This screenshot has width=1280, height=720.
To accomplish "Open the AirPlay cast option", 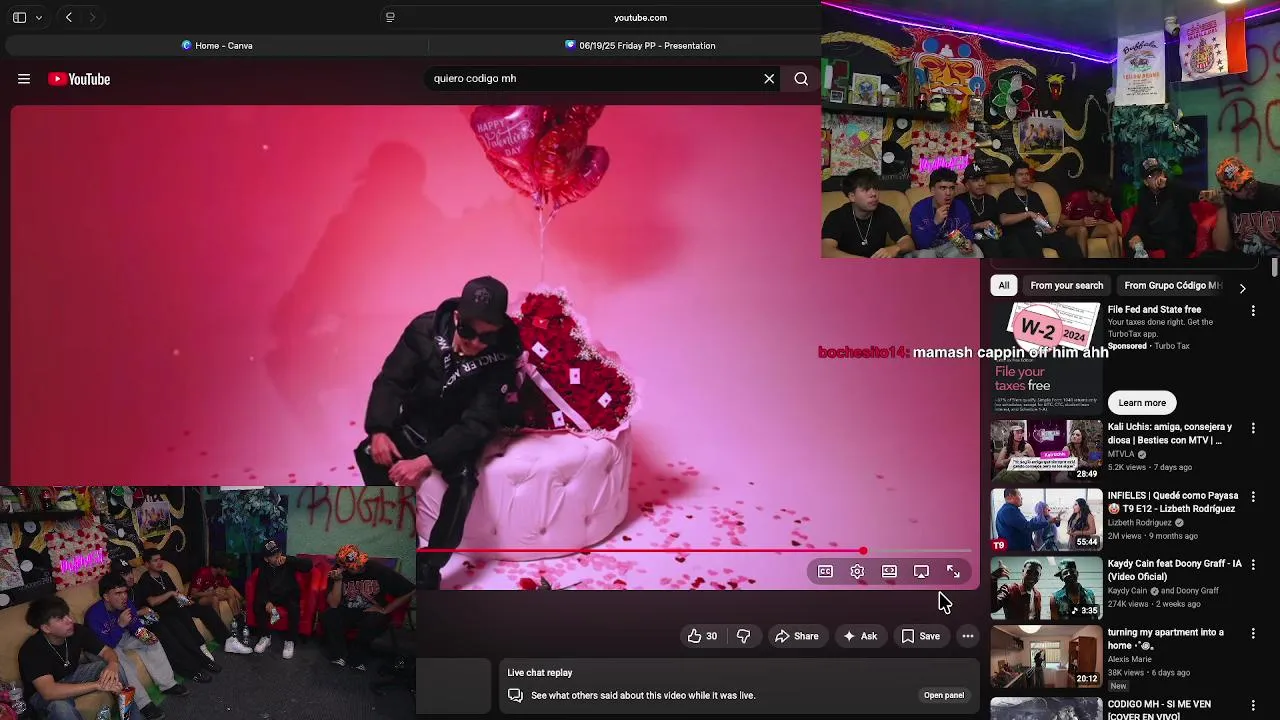I will click(921, 571).
